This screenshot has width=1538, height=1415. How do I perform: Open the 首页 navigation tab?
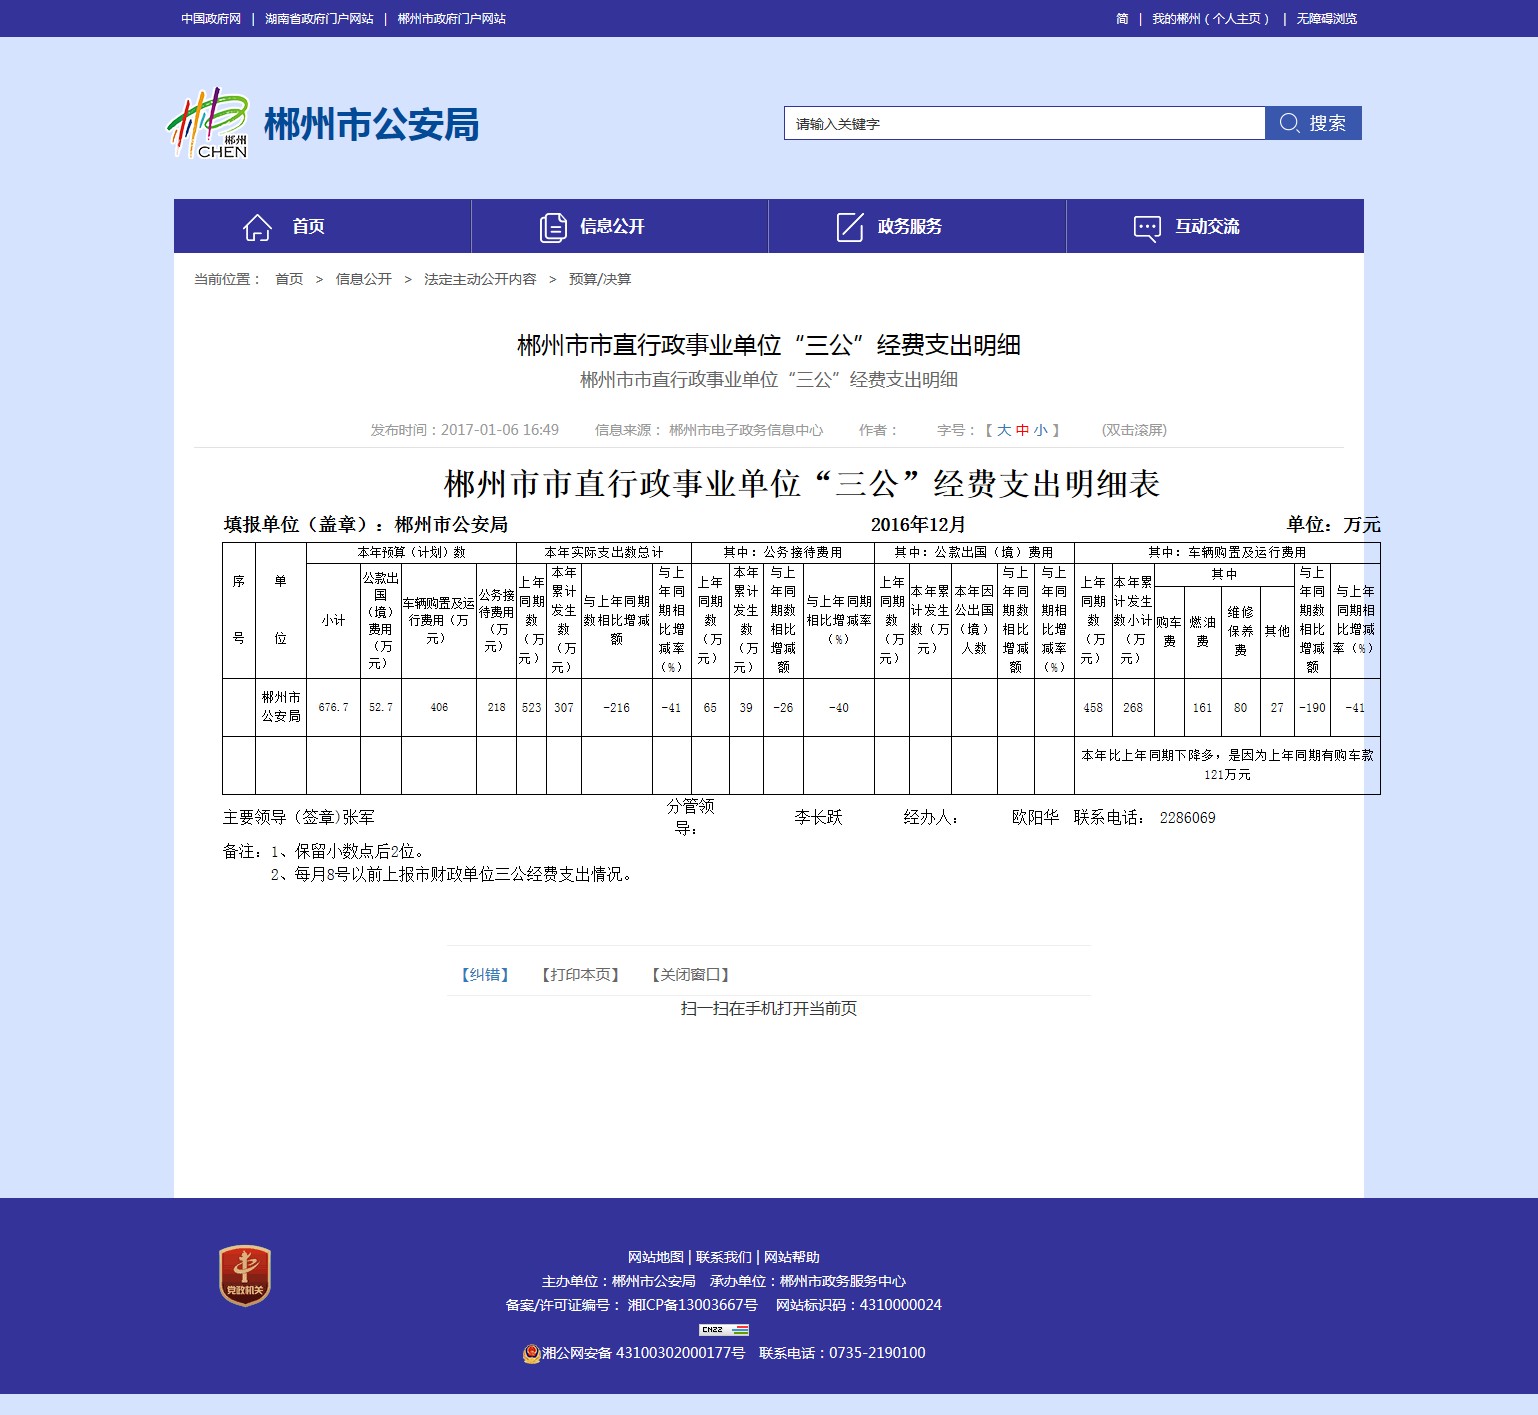[322, 226]
